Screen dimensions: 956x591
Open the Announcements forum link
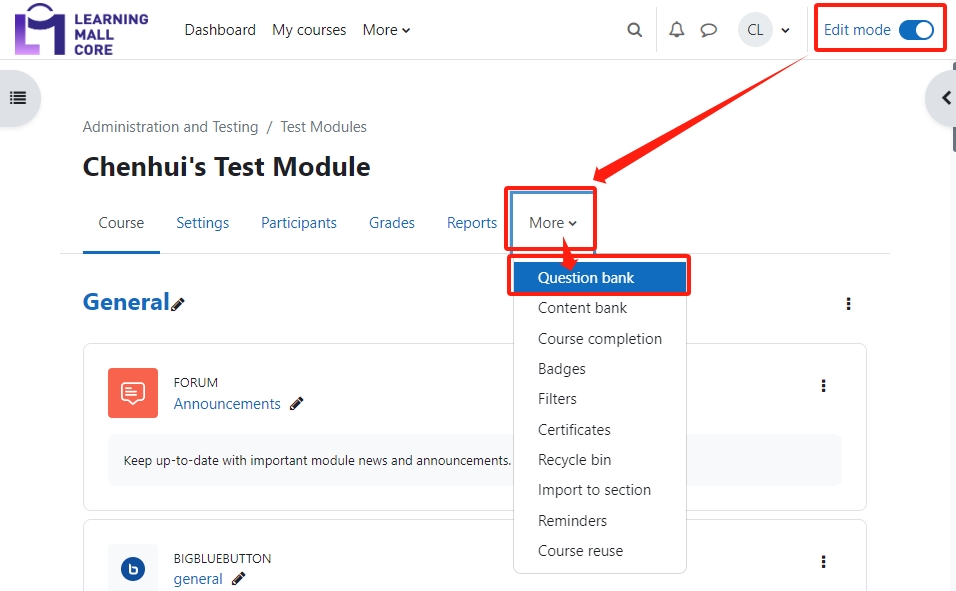[x=227, y=404]
